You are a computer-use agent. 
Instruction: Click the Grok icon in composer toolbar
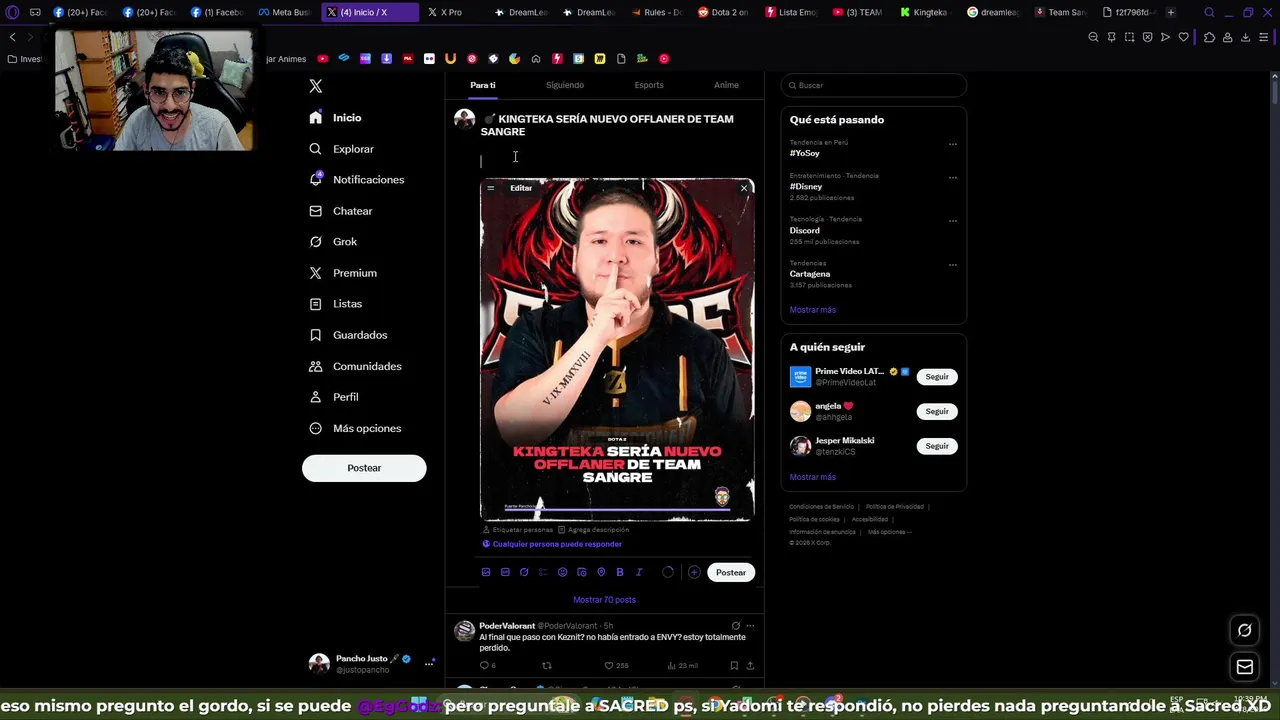524,572
